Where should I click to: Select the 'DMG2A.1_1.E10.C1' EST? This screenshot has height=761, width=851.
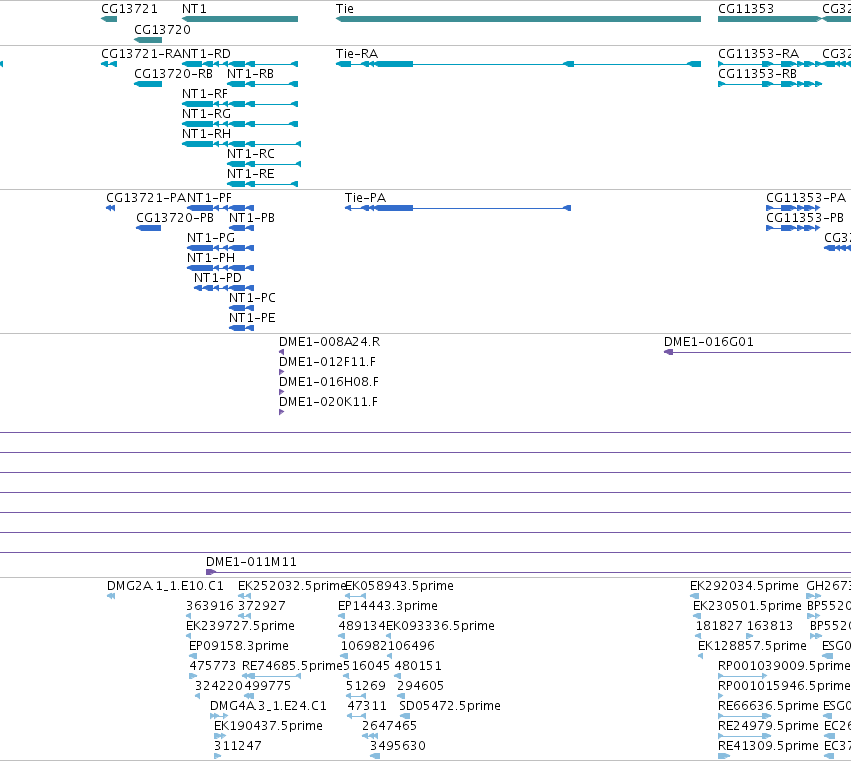[111, 596]
